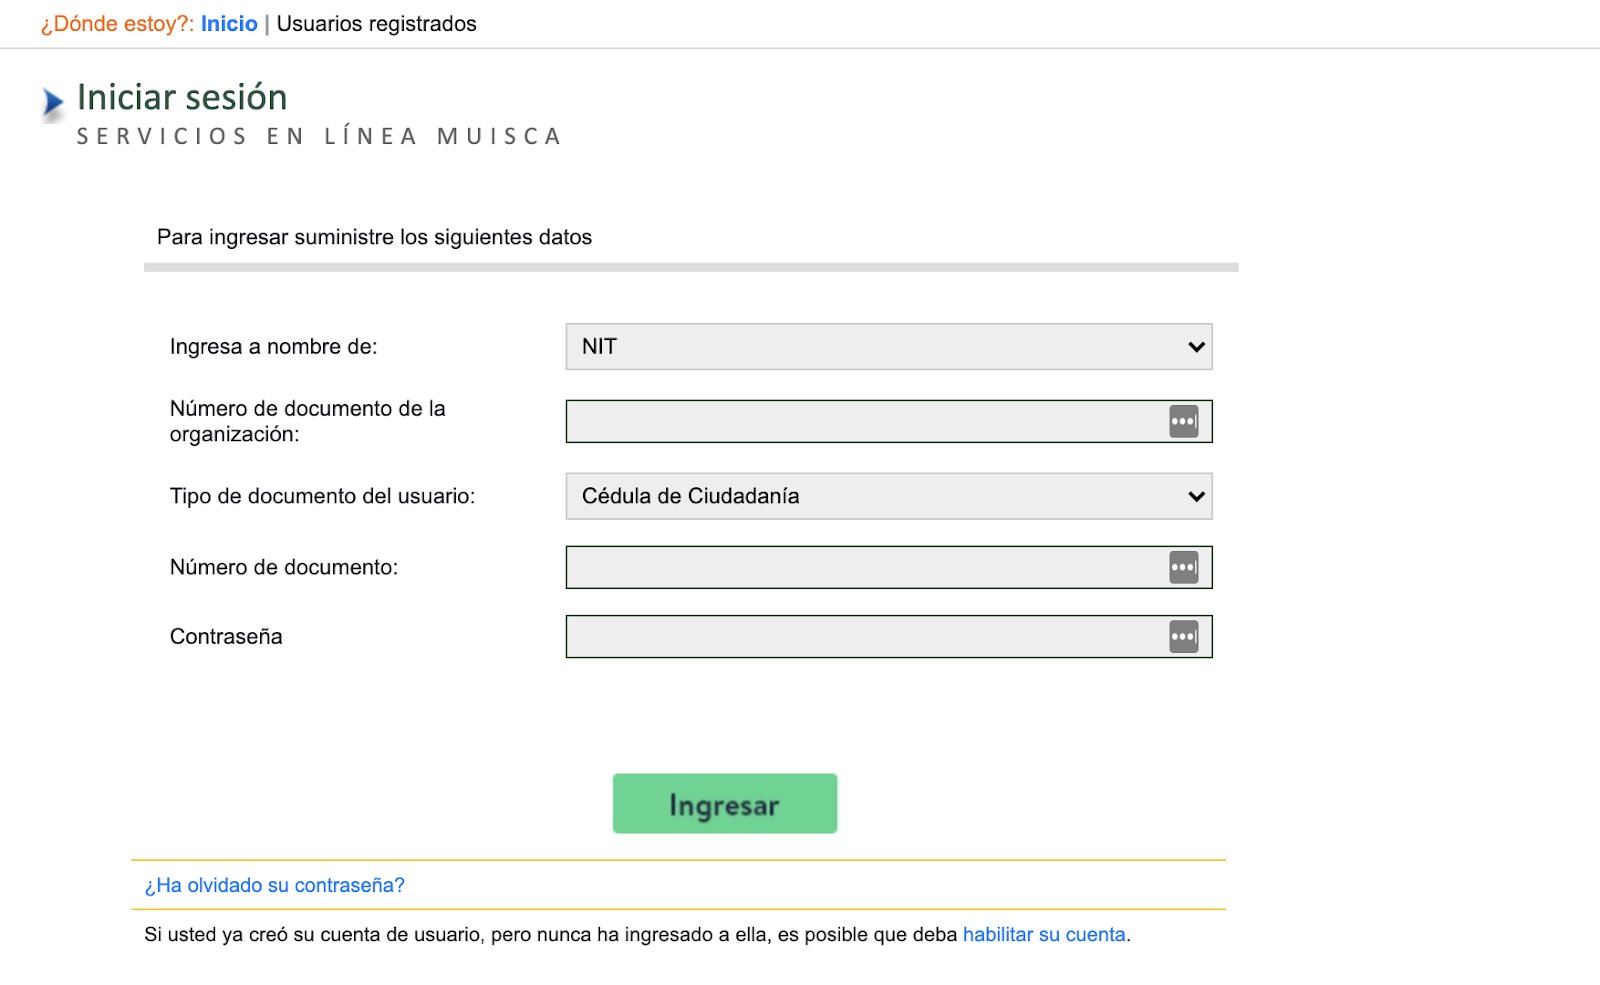
Task: Click the autofill icon in organization number field
Action: 1183,421
